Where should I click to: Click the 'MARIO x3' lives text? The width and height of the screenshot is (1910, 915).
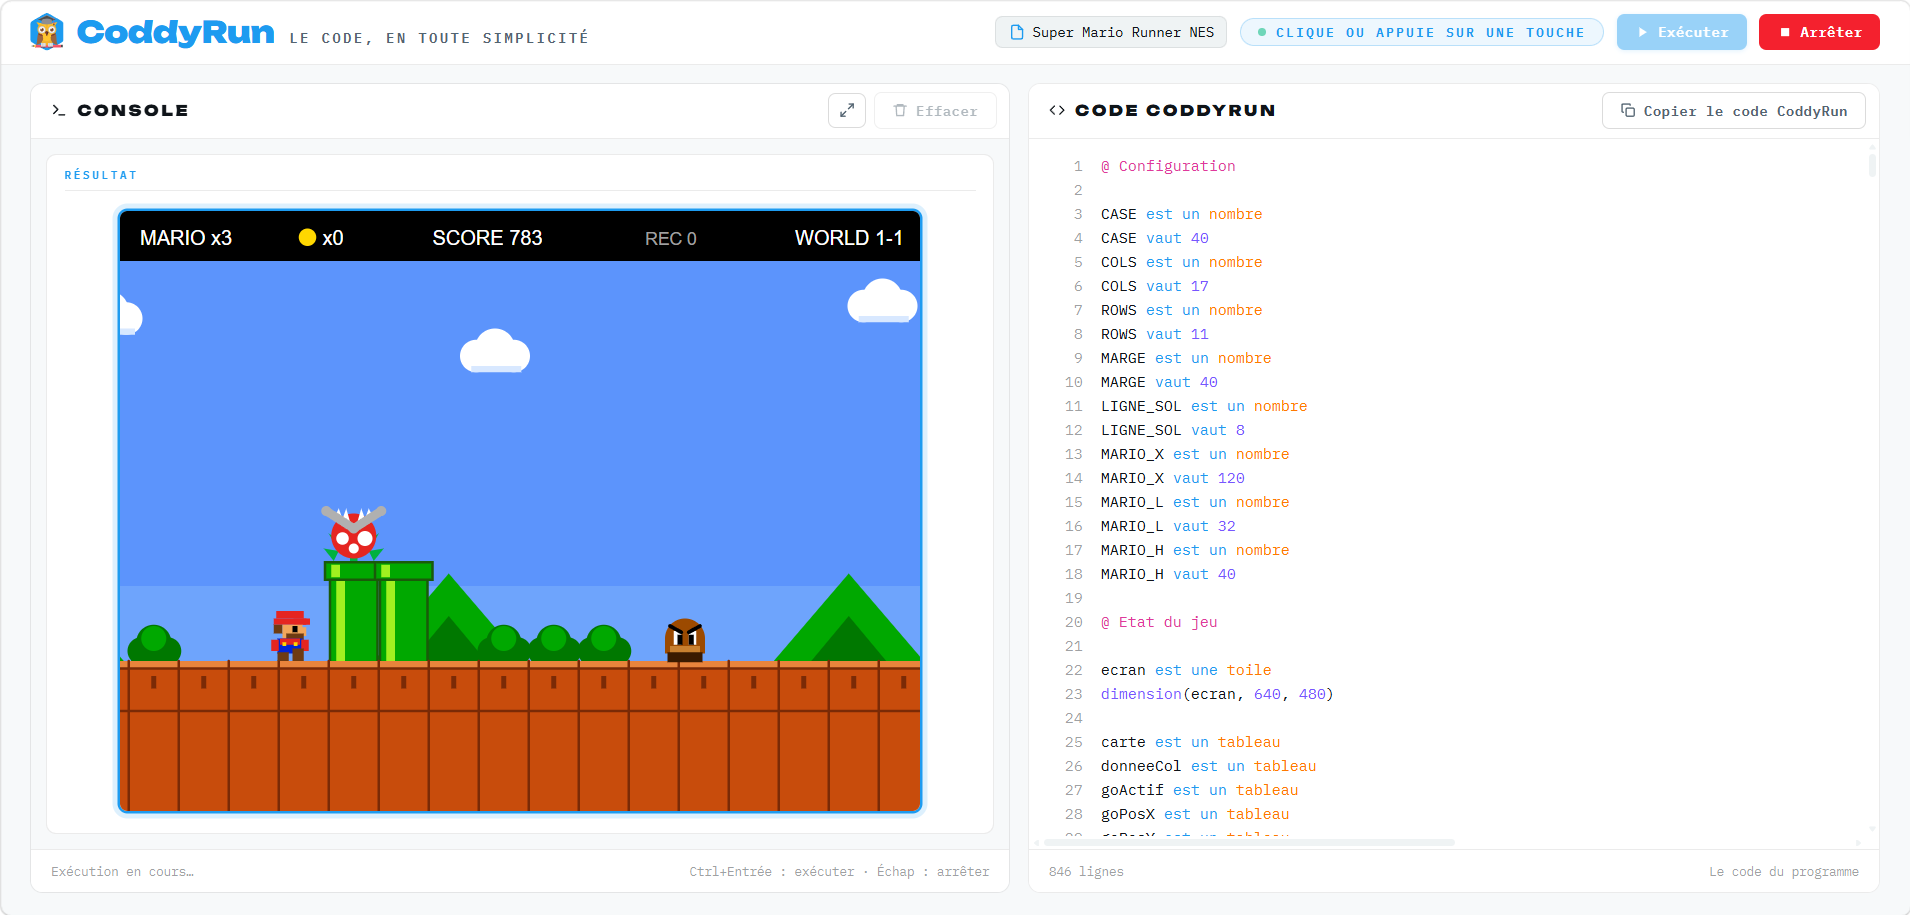pos(186,237)
